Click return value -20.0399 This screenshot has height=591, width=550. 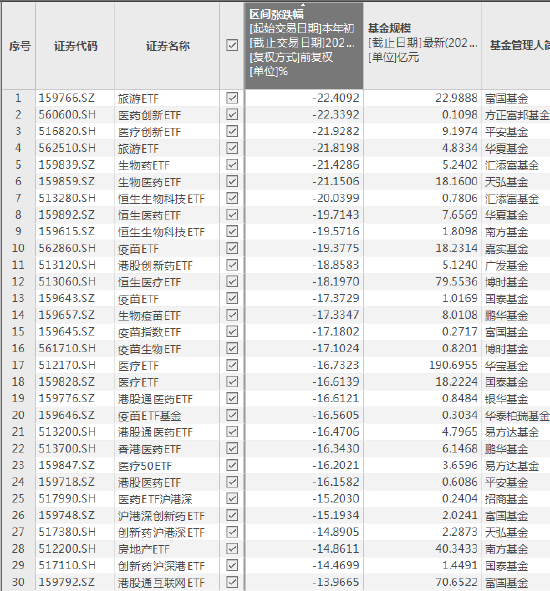(336, 198)
